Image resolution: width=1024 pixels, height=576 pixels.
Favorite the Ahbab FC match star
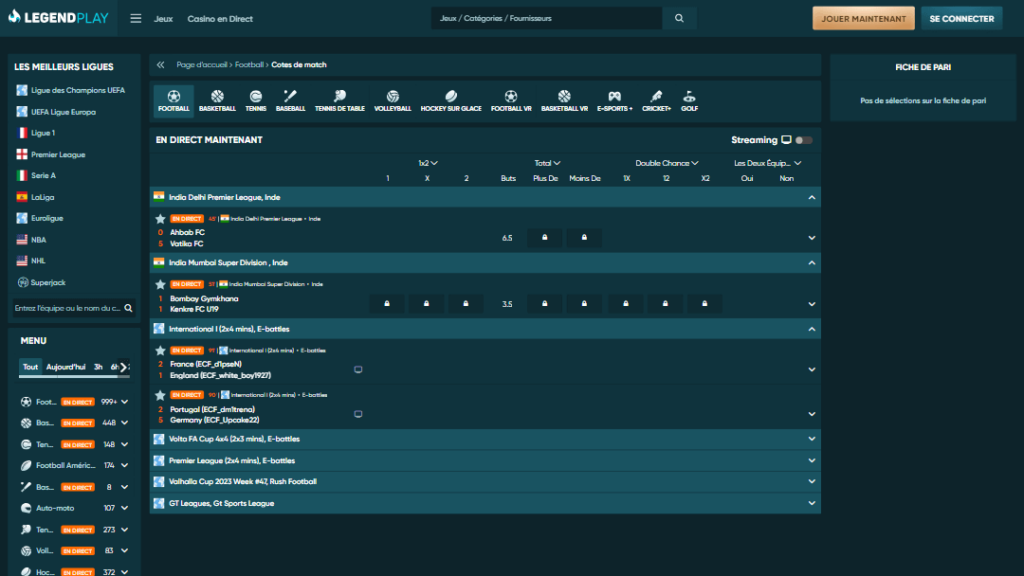[x=160, y=219]
